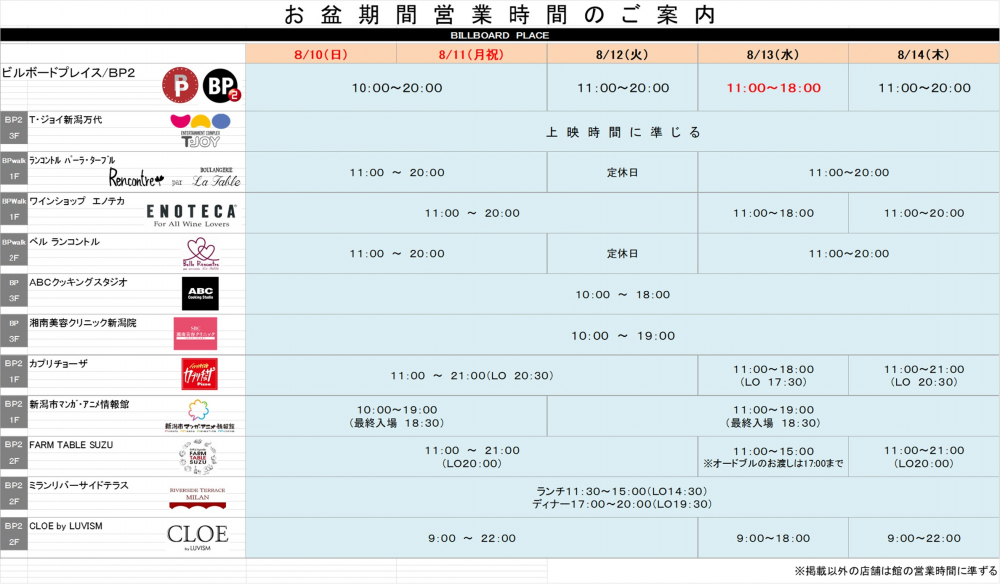
Task: Select ベル ランコントル's 8/13–8/14 "11:00～20:00" cell
Action: click(849, 253)
